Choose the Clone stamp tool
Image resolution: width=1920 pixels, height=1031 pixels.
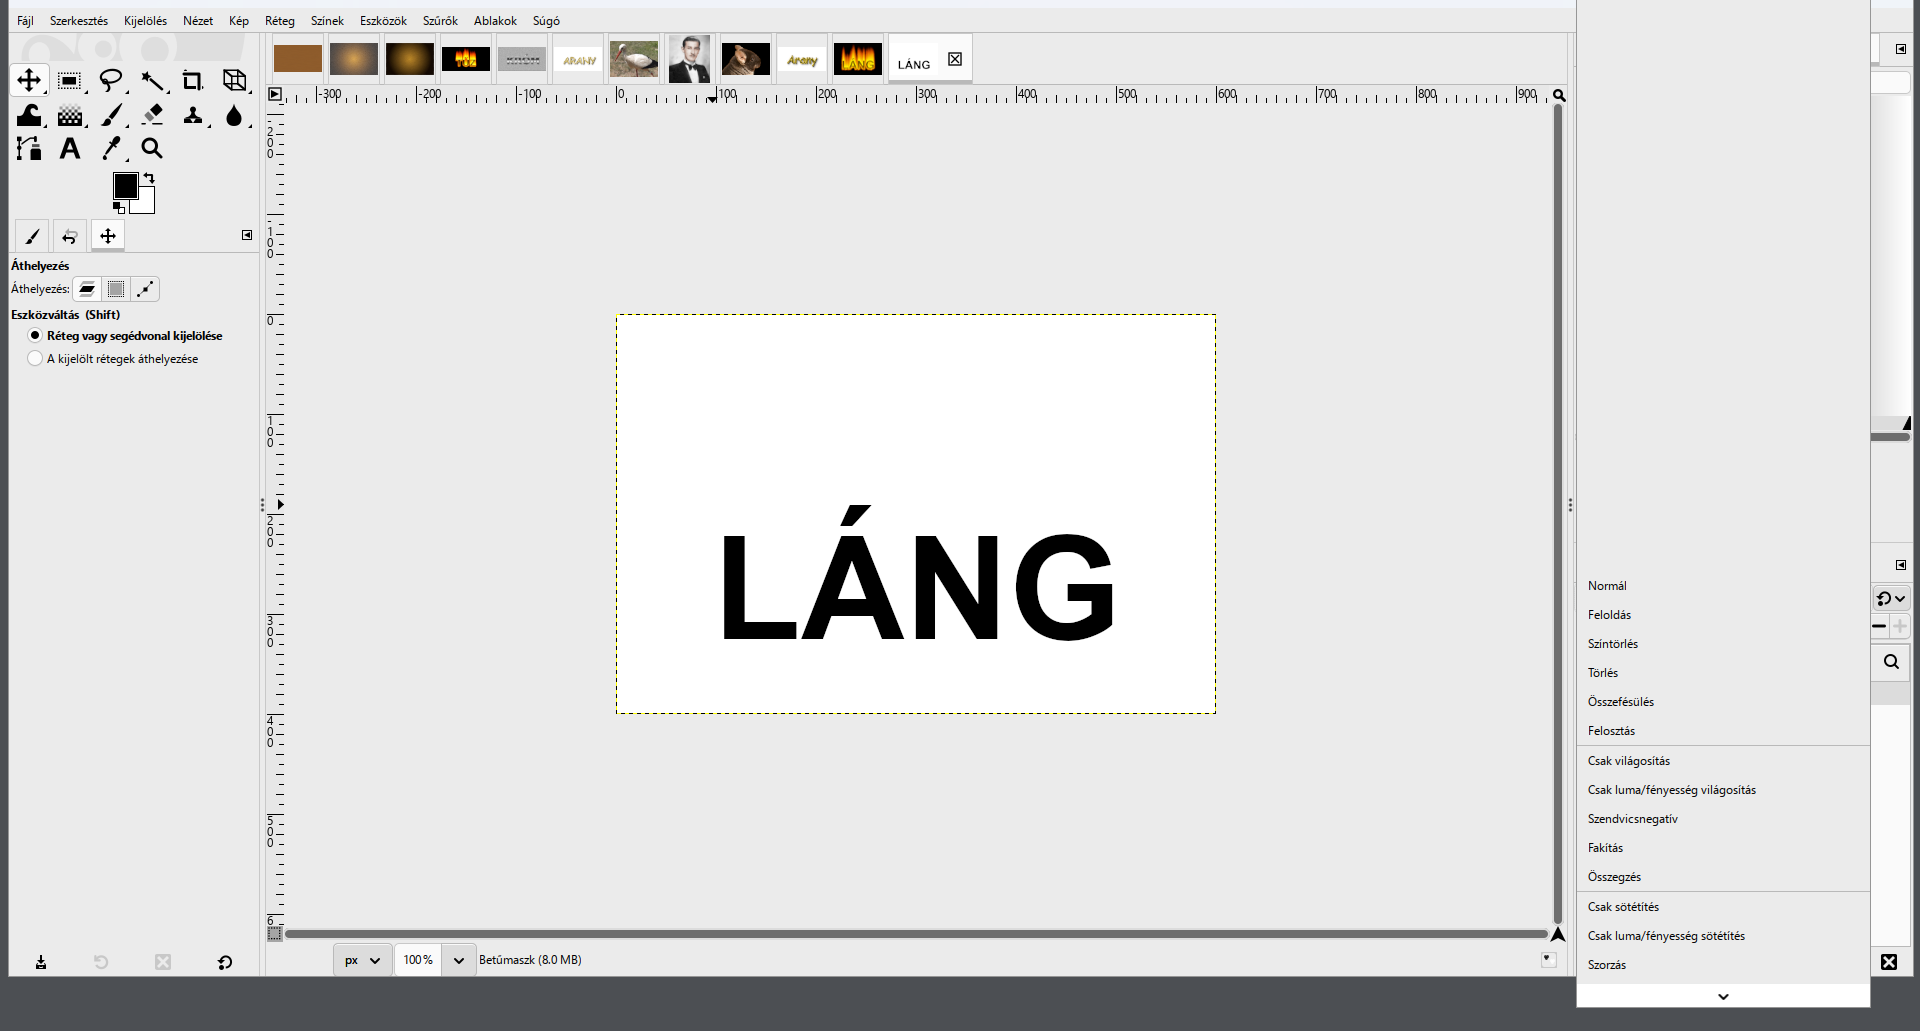pyautogui.click(x=193, y=116)
